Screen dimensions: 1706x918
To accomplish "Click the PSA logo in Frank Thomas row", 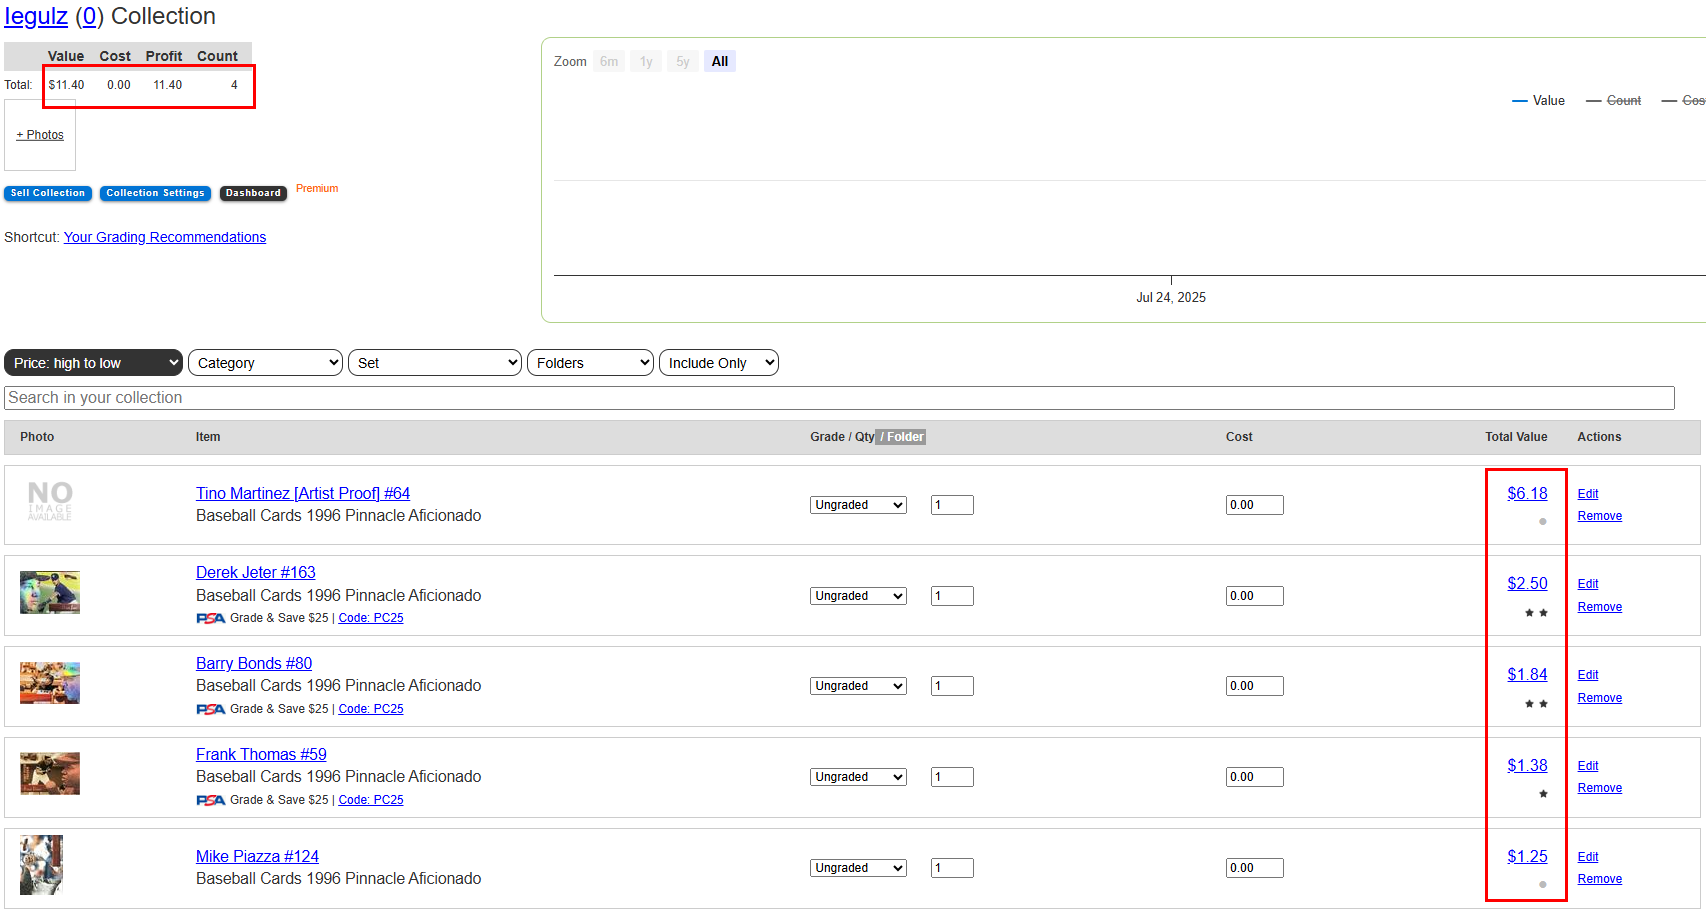I will point(211,800).
